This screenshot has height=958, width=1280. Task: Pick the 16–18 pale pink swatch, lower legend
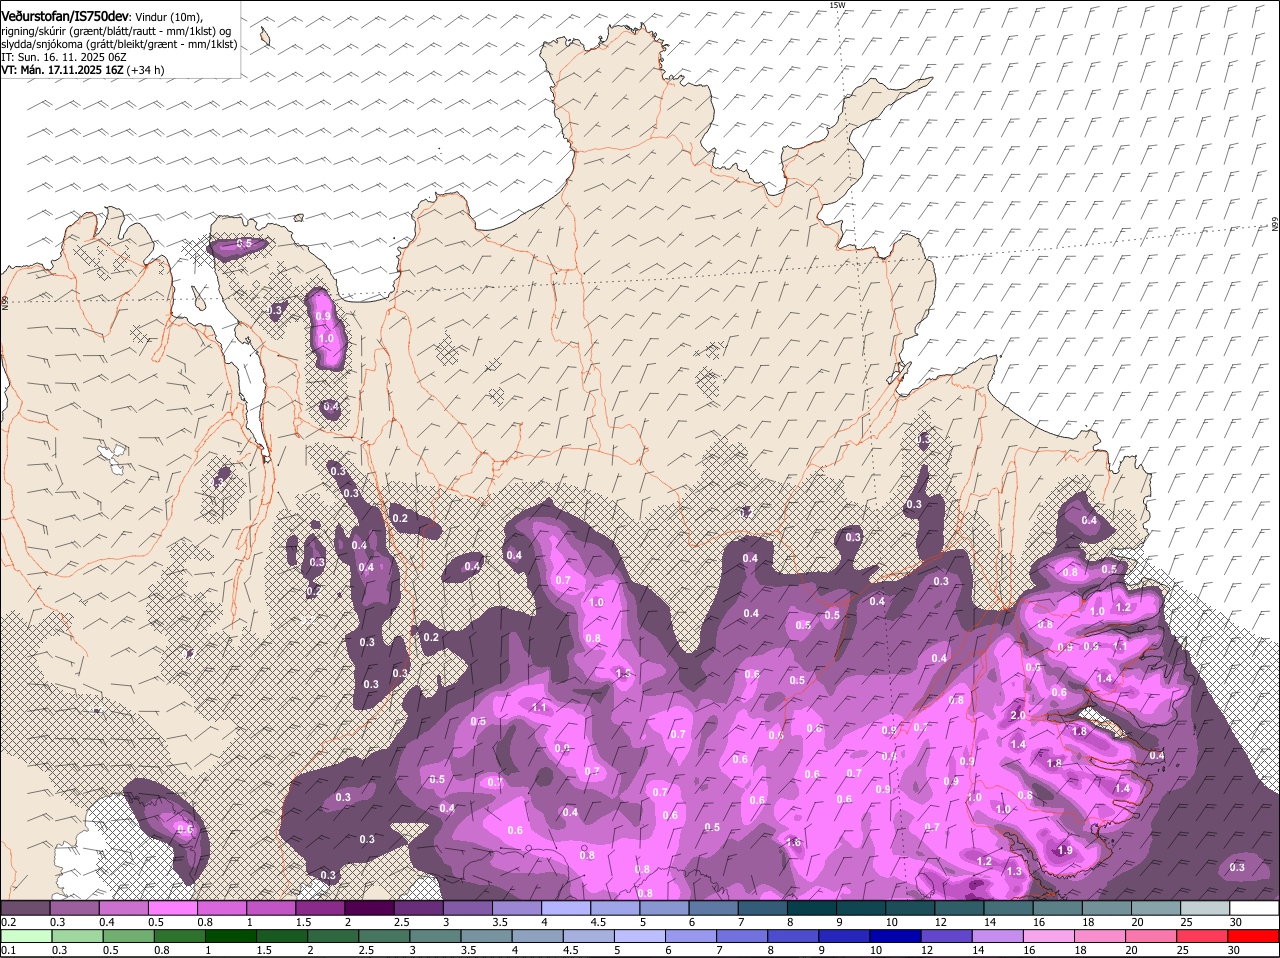1049,936
